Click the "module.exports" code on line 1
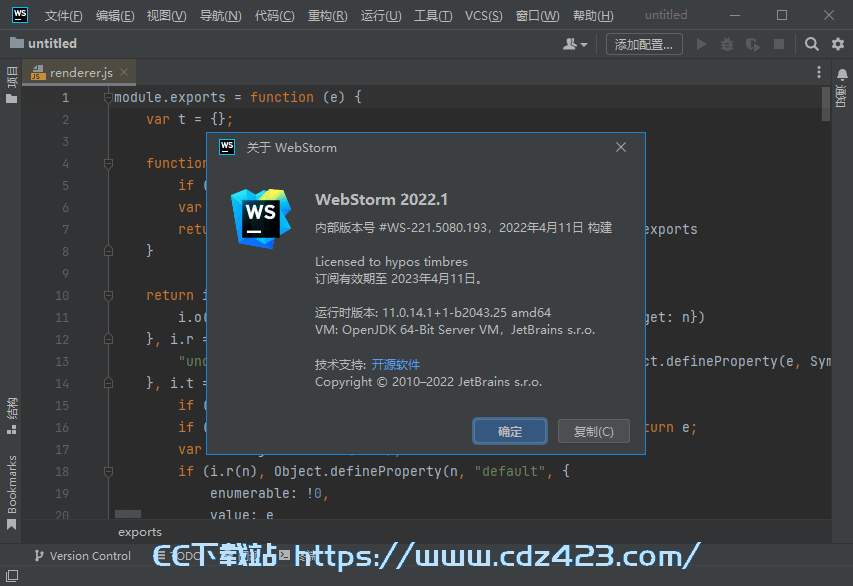Image resolution: width=853 pixels, height=586 pixels. tap(170, 97)
